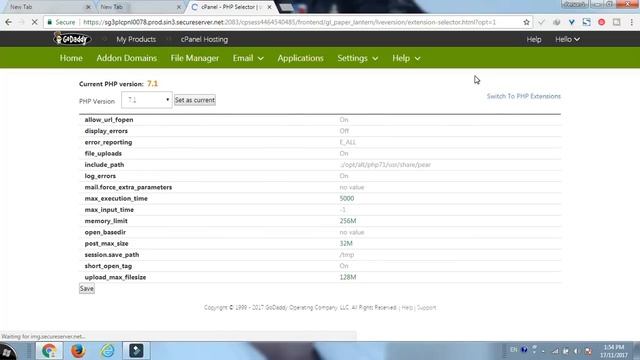Expand the Hello account menu

[x=567, y=39]
